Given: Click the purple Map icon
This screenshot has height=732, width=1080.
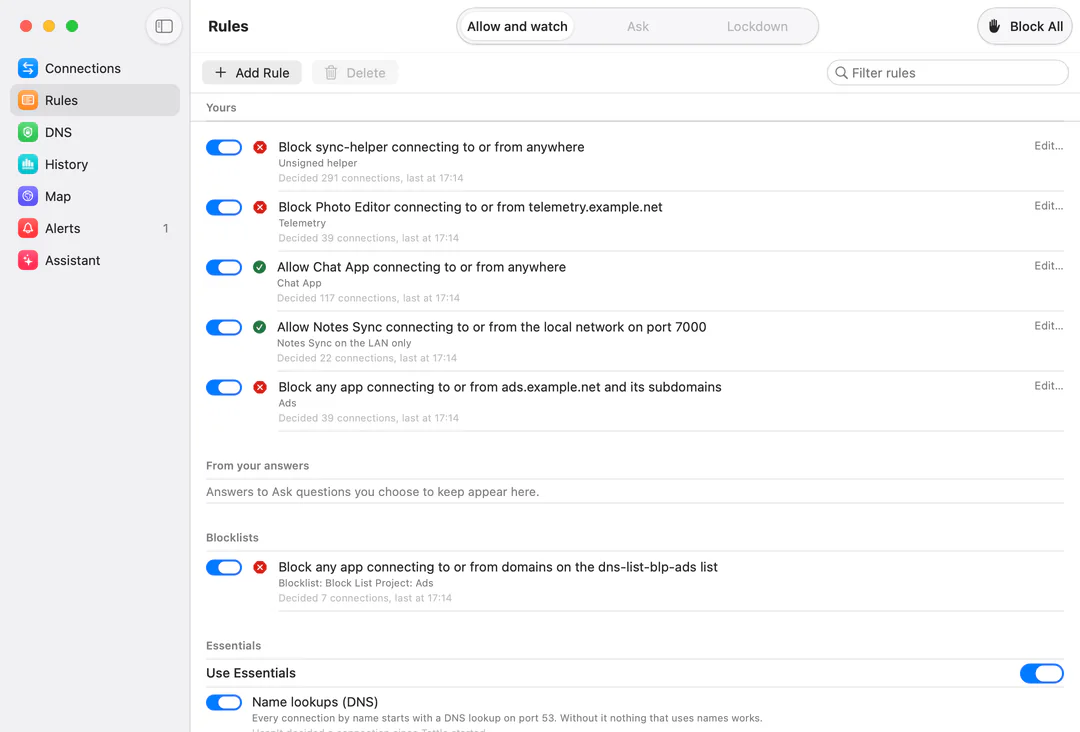Looking at the screenshot, I should pos(28,196).
